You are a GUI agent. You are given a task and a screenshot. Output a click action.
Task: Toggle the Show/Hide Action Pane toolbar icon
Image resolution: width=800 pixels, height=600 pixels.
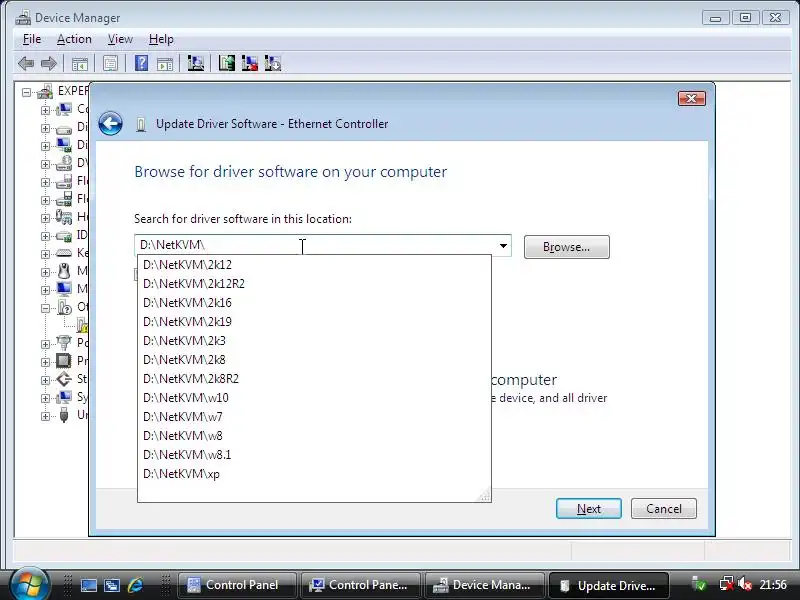point(165,64)
